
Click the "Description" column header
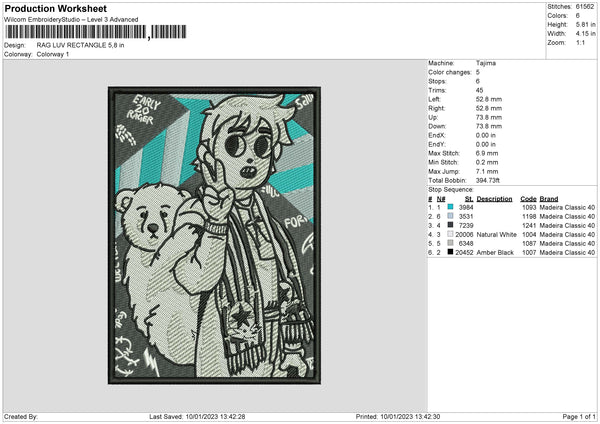[x=494, y=199]
